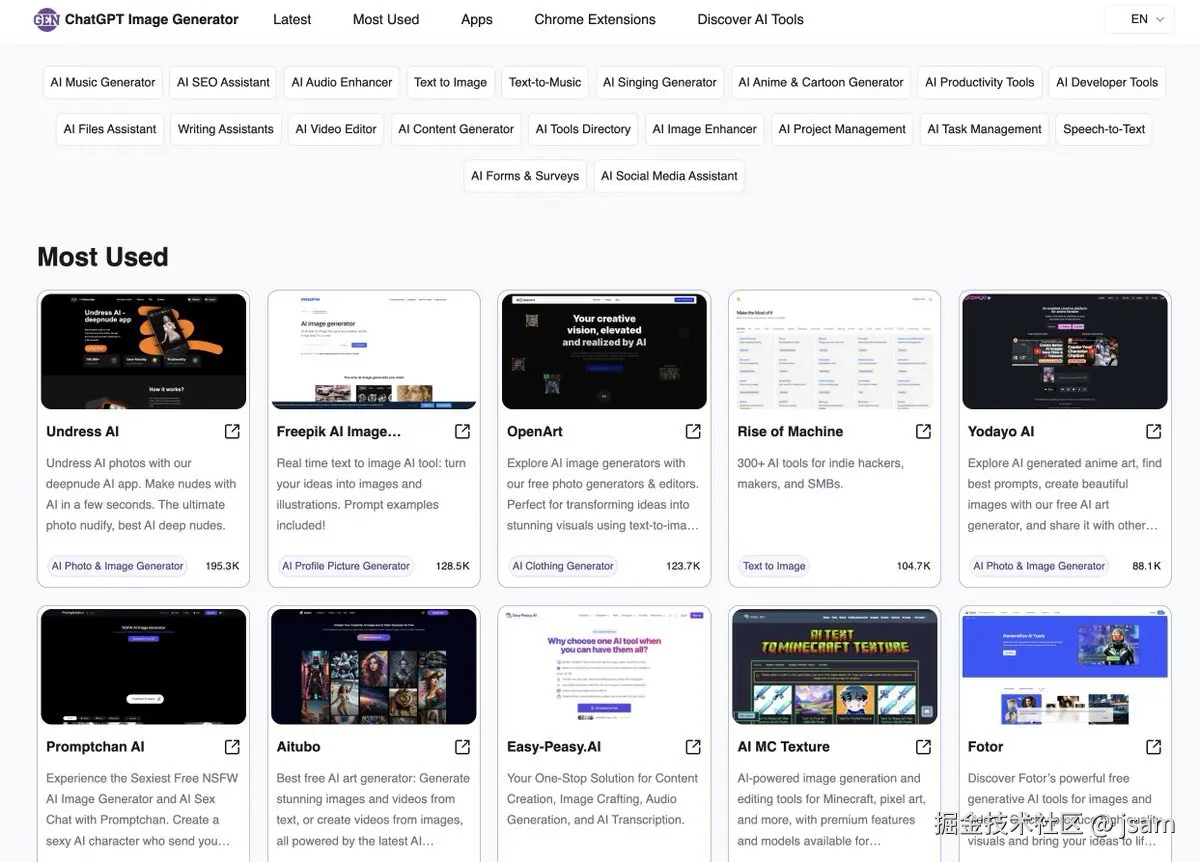
Task: Choose the AI Social Media Assistant tag
Action: tap(669, 176)
